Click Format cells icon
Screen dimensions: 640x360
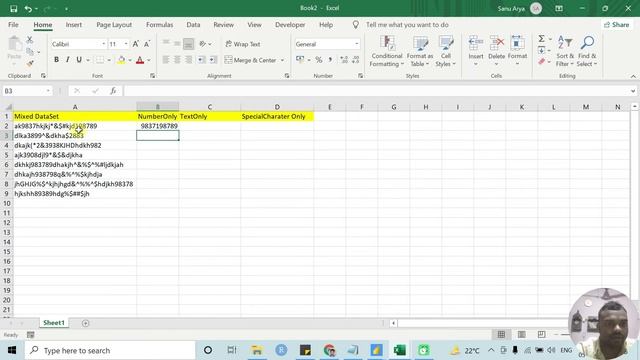(518, 42)
